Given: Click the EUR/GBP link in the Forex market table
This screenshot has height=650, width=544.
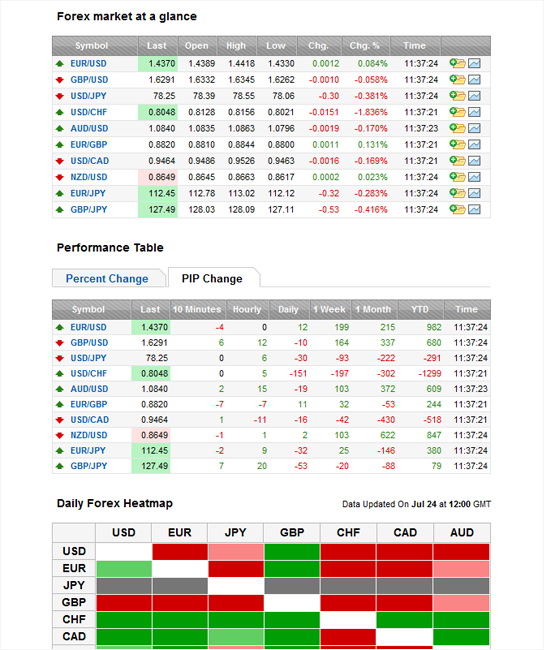Looking at the screenshot, I should pos(88,145).
